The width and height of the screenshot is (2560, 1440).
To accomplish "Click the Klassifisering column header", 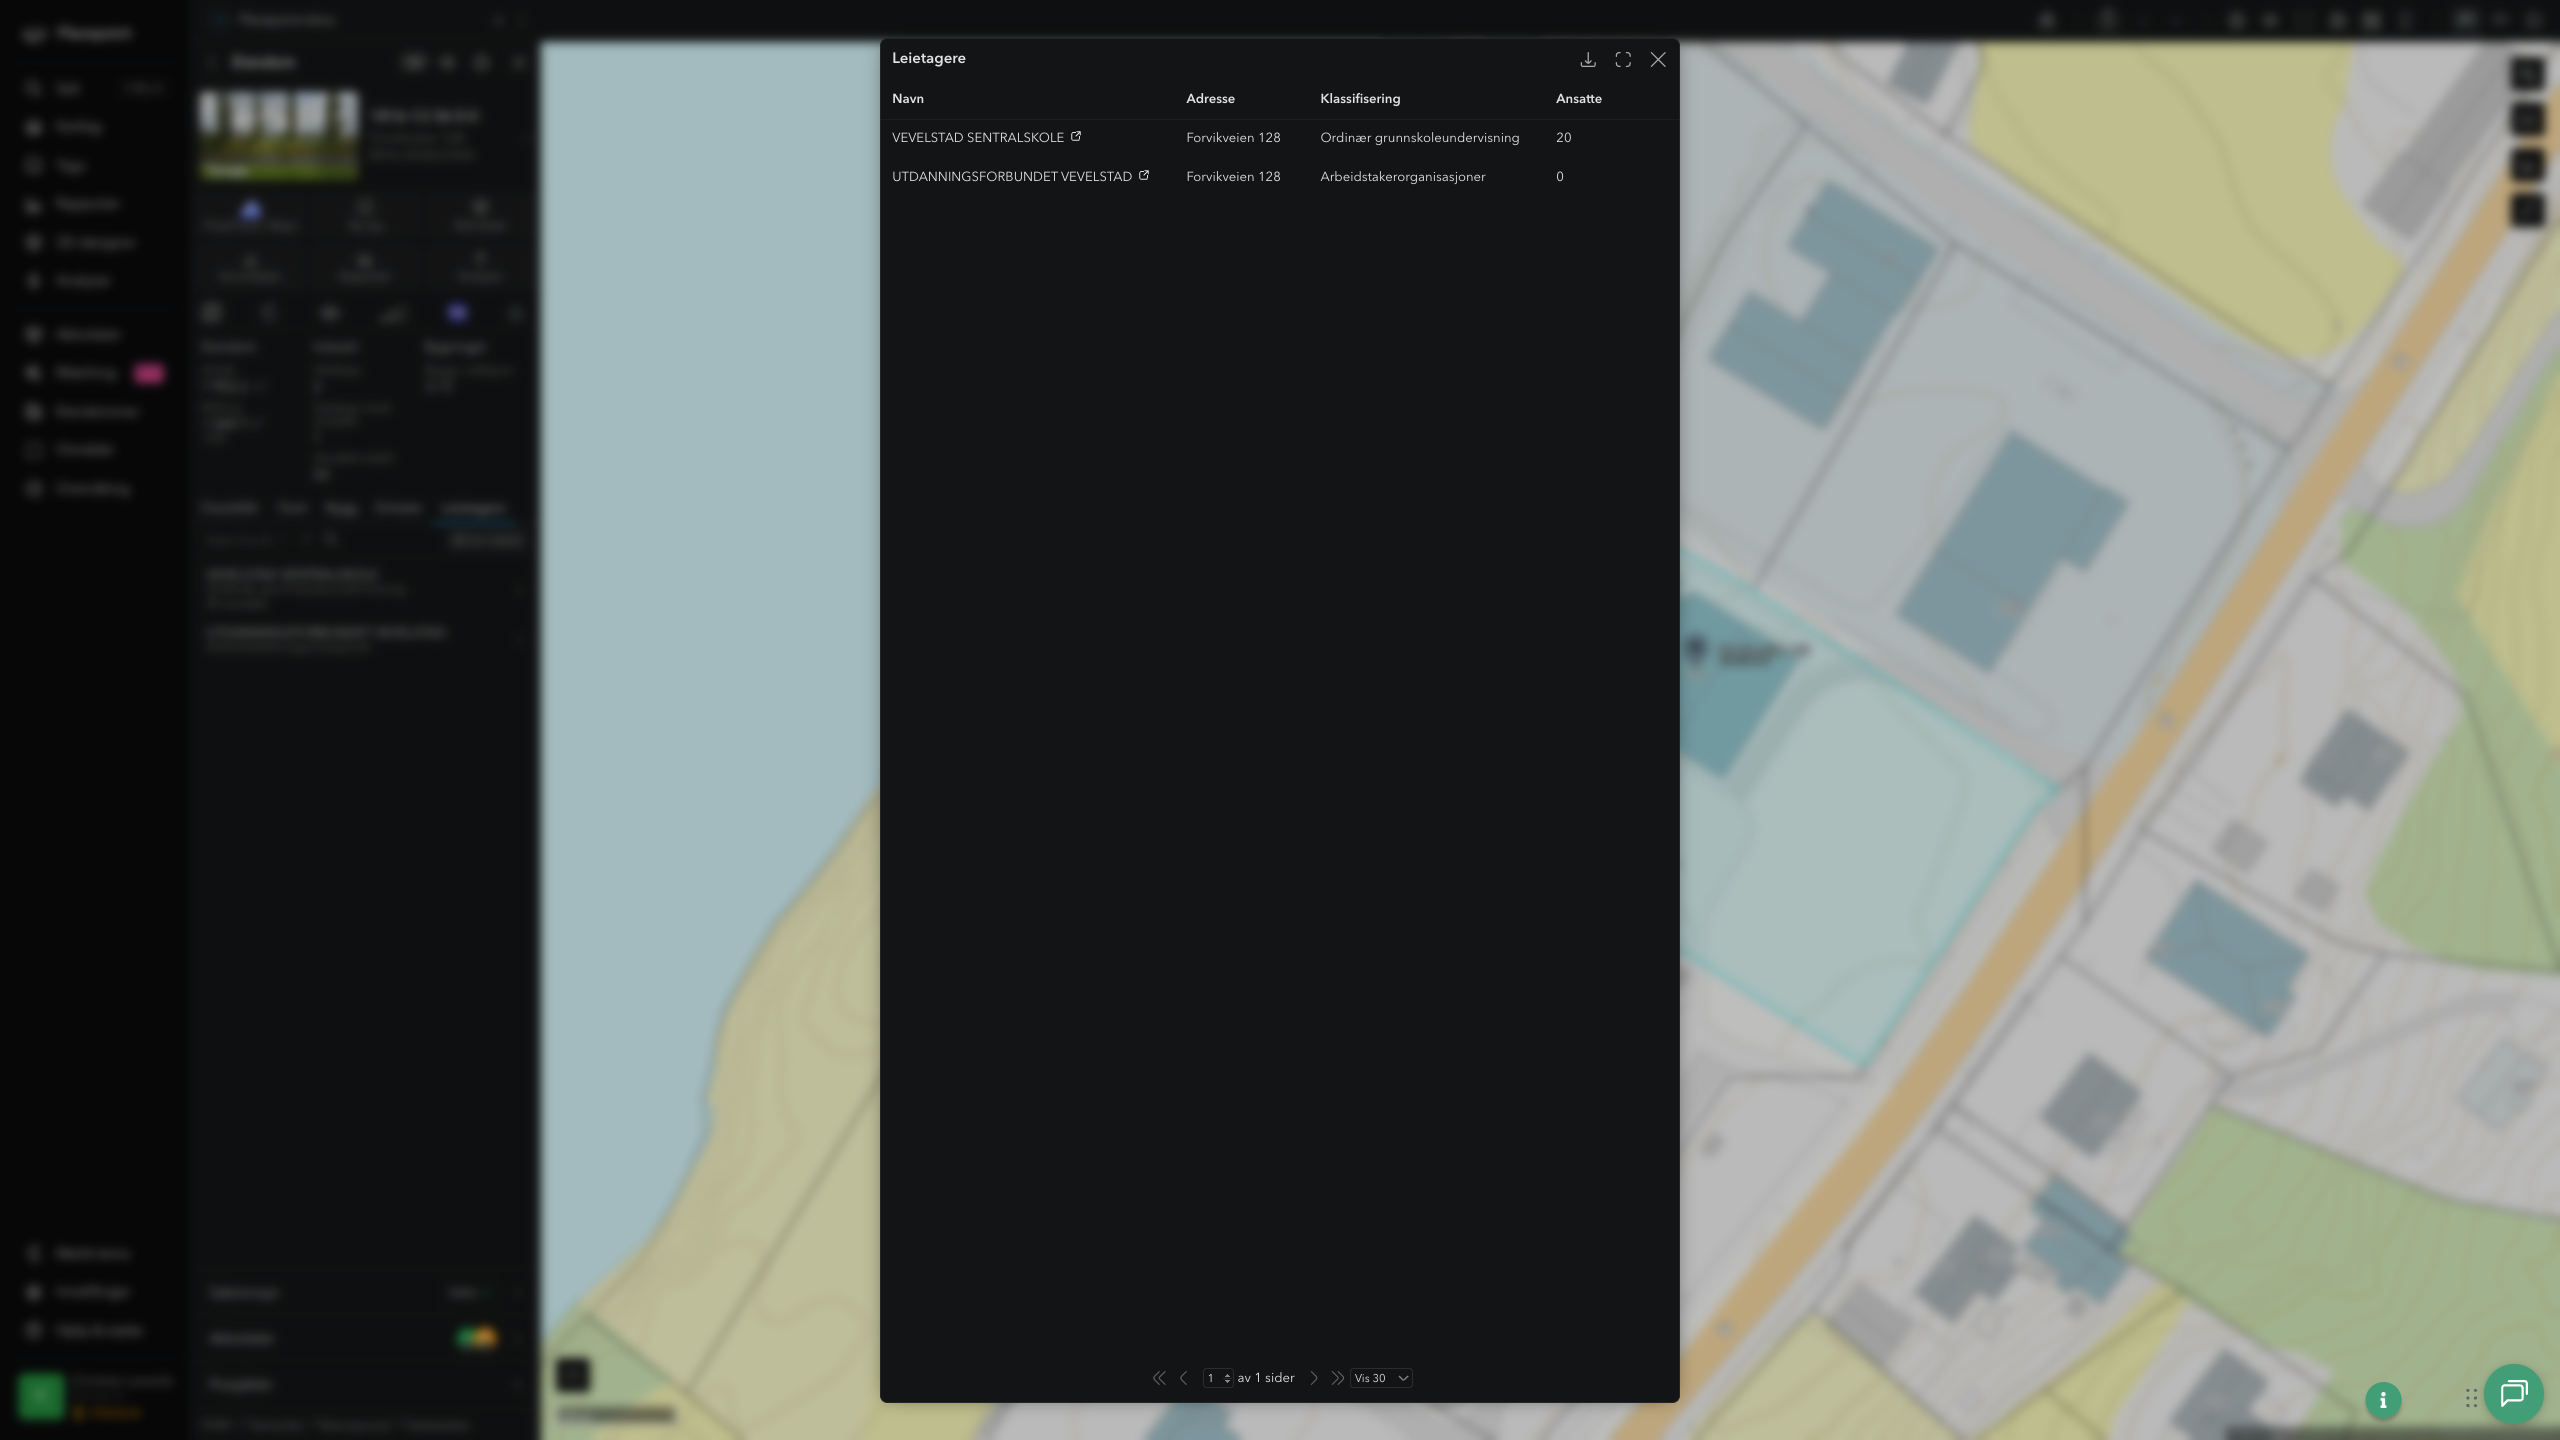I will [x=1360, y=99].
